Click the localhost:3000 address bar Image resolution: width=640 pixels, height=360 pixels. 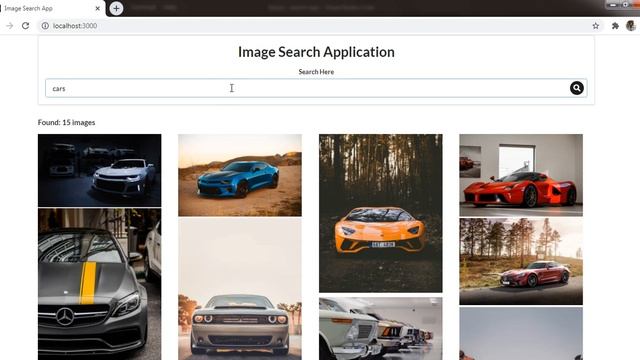pyautogui.click(x=316, y=26)
